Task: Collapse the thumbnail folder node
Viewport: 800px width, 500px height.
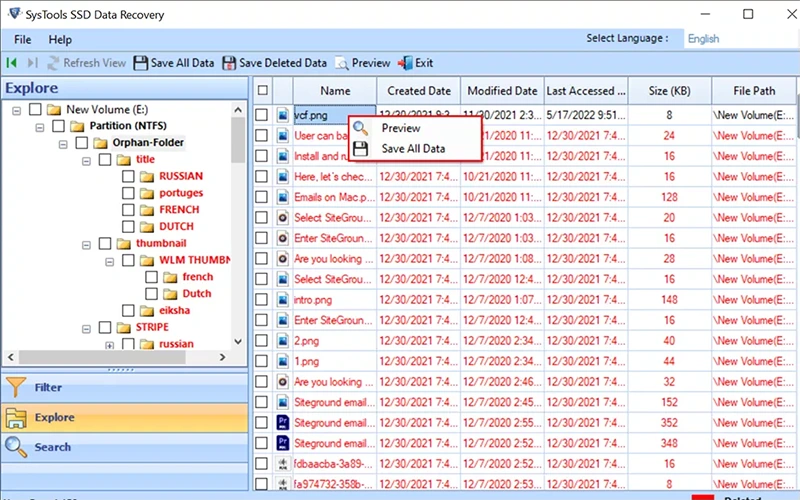Action: pyautogui.click(x=86, y=245)
